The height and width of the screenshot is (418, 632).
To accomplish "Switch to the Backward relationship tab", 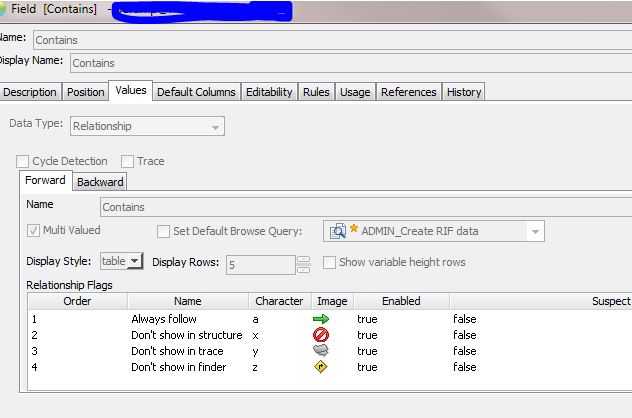I will tap(100, 182).
